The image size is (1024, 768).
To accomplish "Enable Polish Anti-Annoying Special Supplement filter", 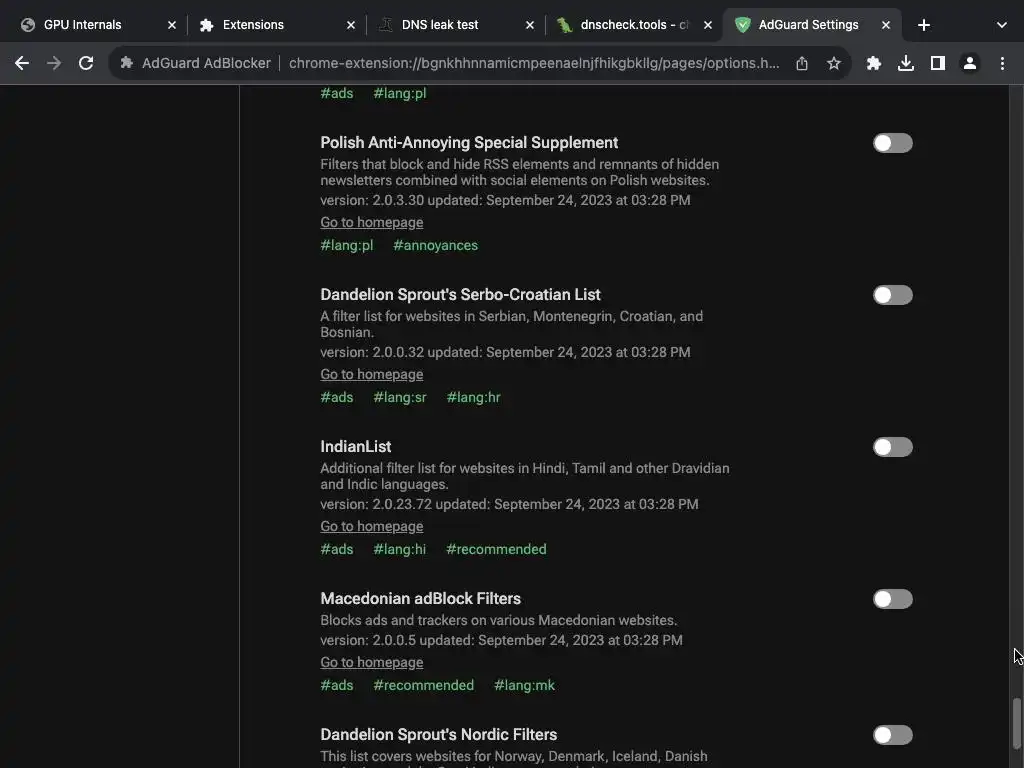I will click(x=892, y=143).
